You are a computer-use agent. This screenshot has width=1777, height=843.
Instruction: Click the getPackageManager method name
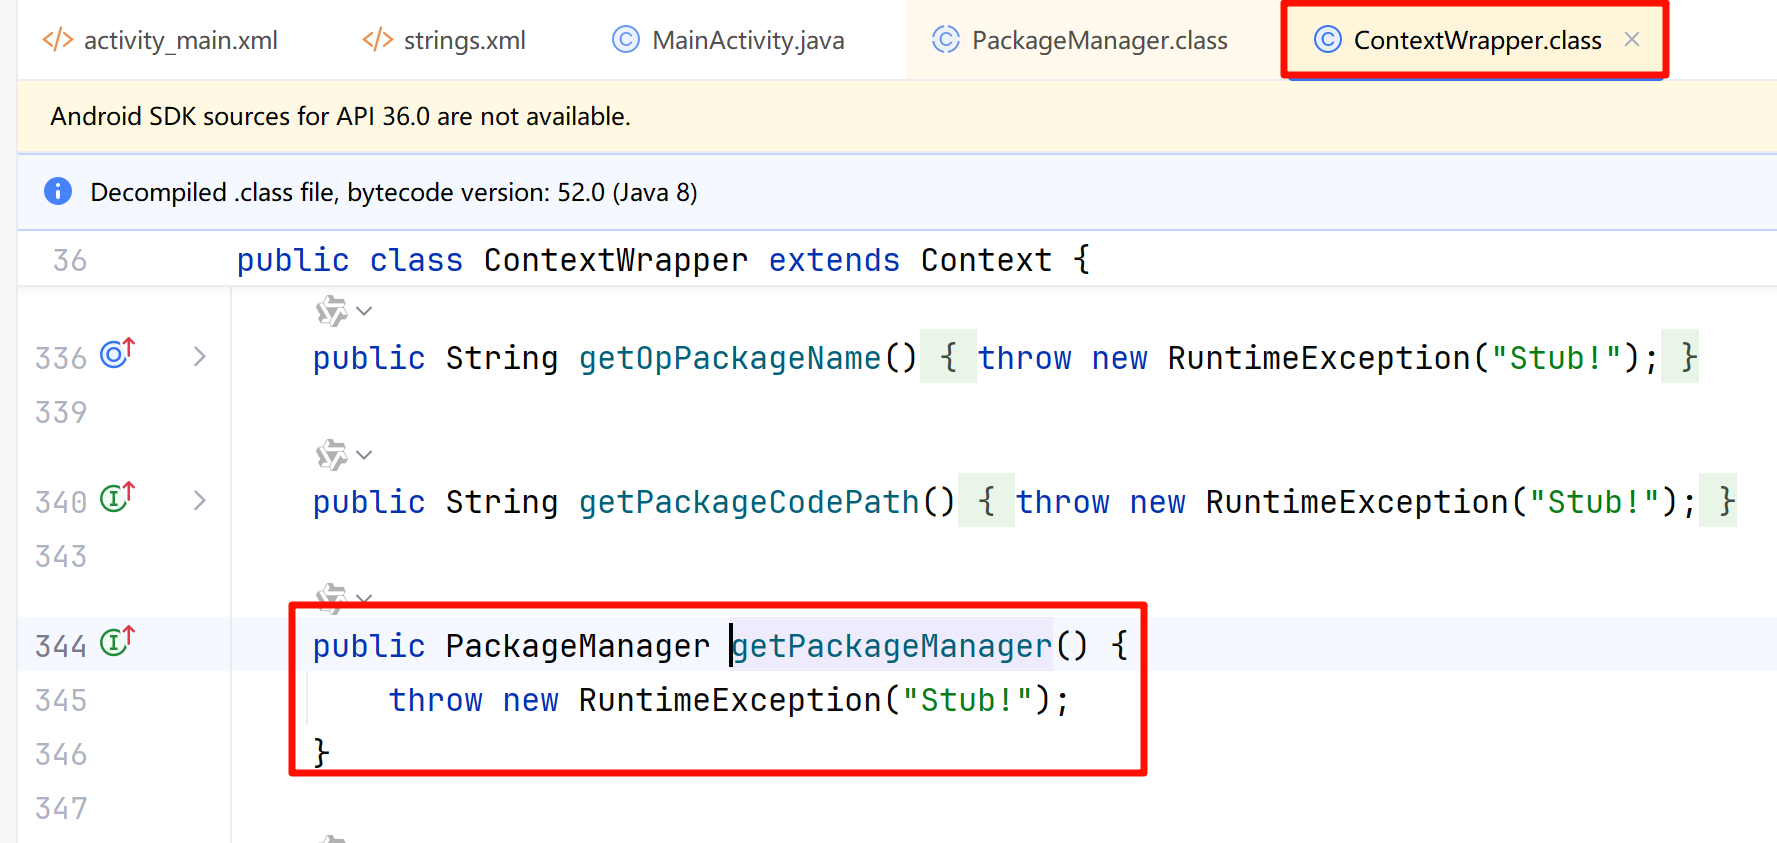892,646
